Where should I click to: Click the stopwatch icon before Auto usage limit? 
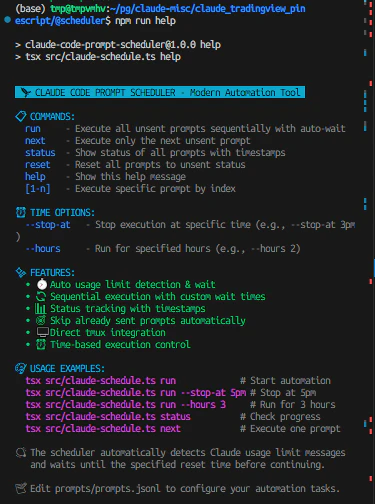click(x=42, y=284)
